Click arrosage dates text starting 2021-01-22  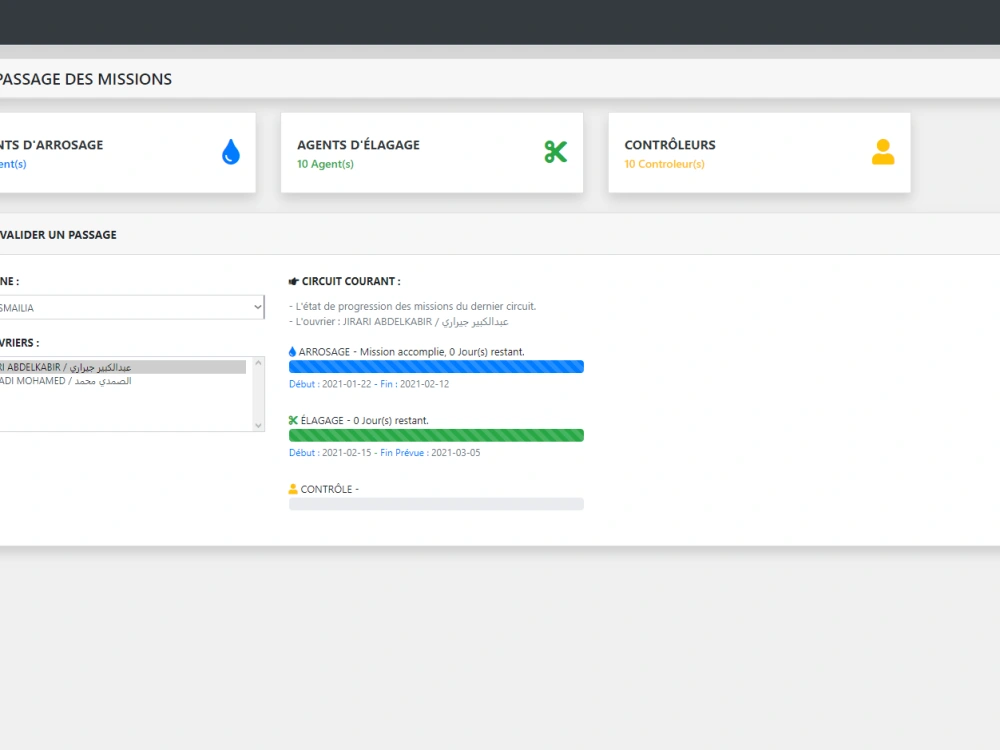coord(369,384)
